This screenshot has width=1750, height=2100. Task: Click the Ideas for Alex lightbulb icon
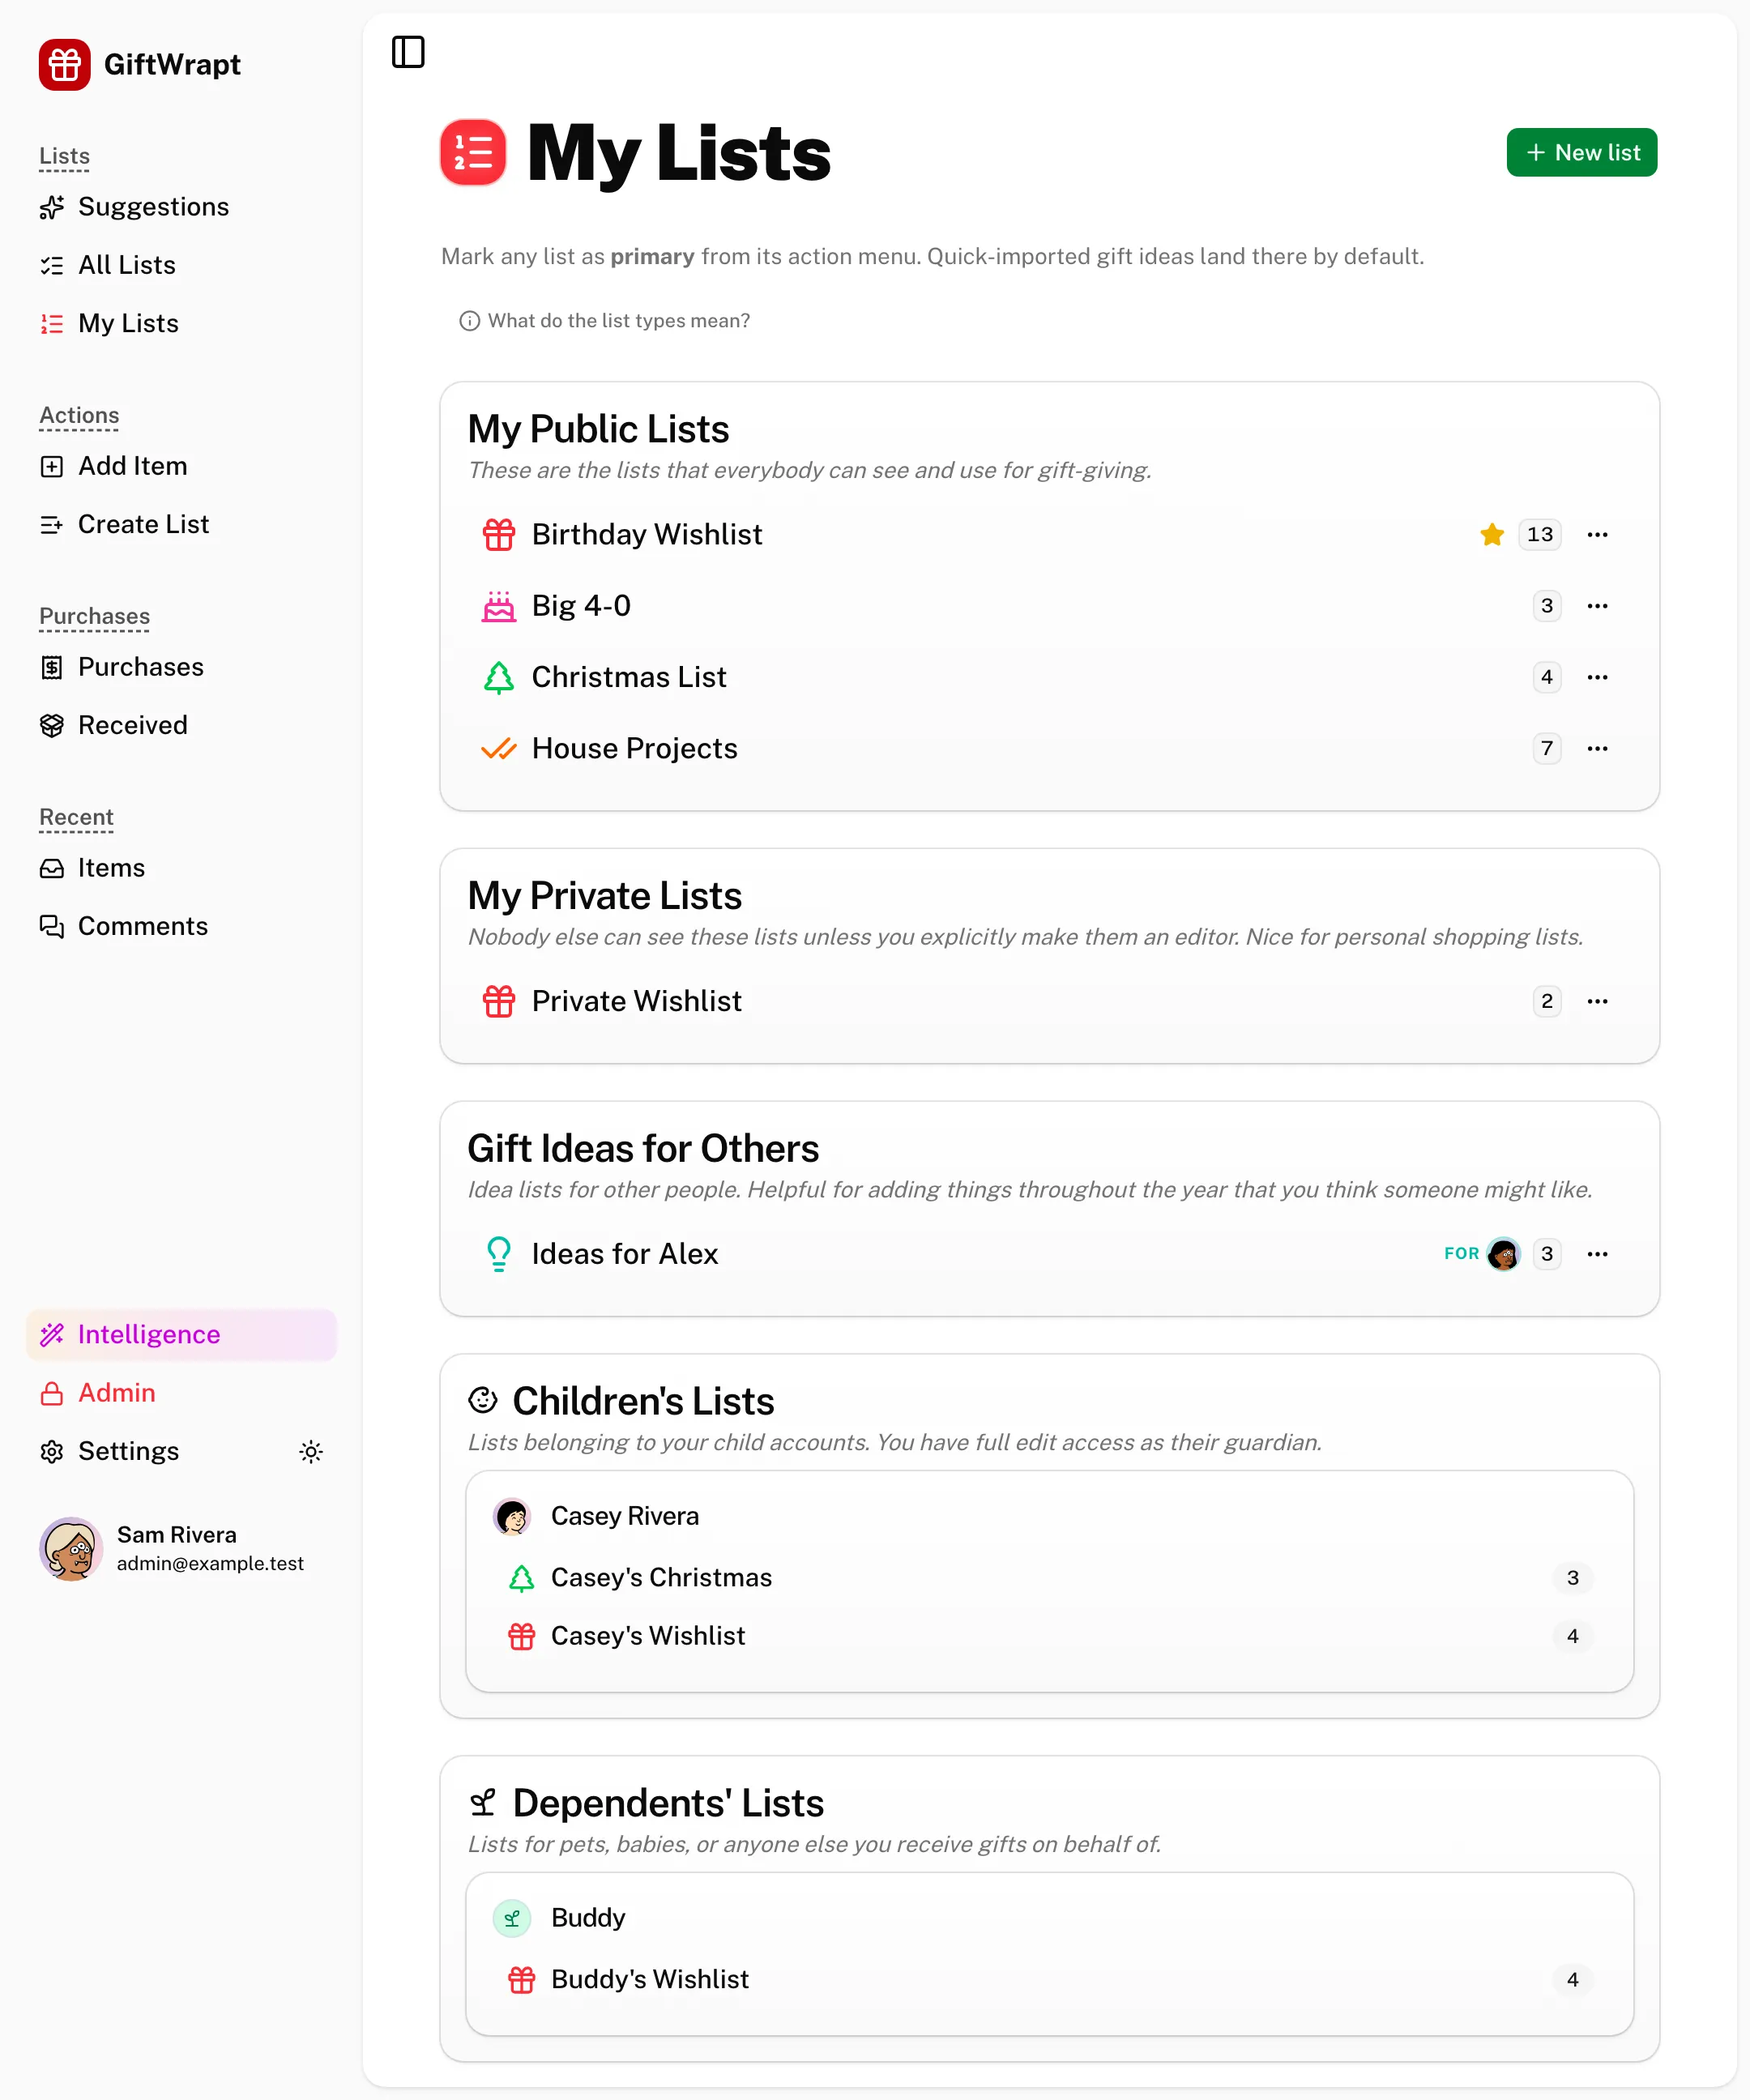pyautogui.click(x=499, y=1254)
